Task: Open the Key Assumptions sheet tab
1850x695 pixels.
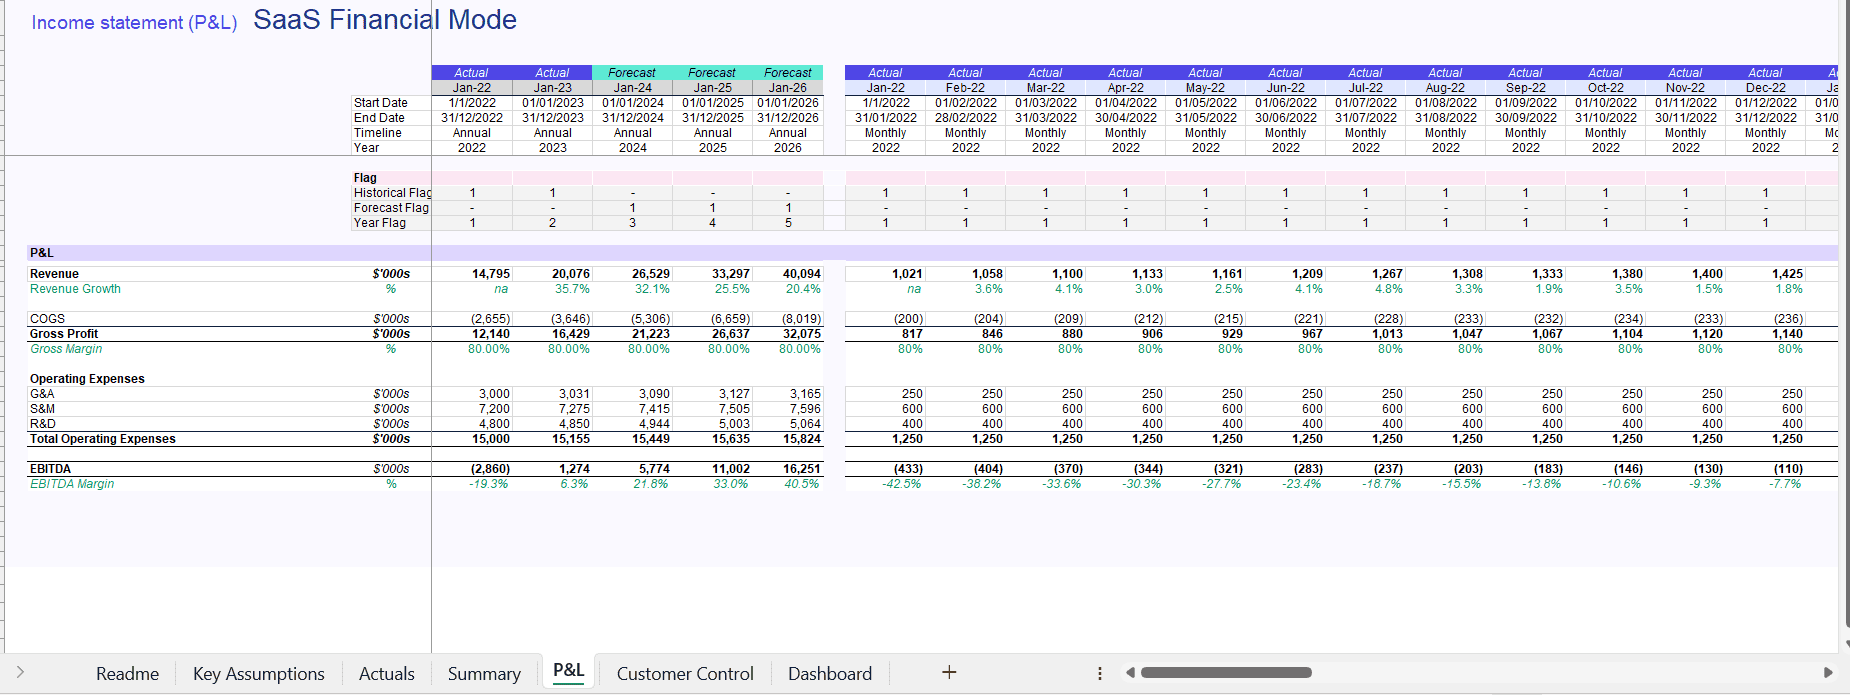Action: [x=259, y=674]
